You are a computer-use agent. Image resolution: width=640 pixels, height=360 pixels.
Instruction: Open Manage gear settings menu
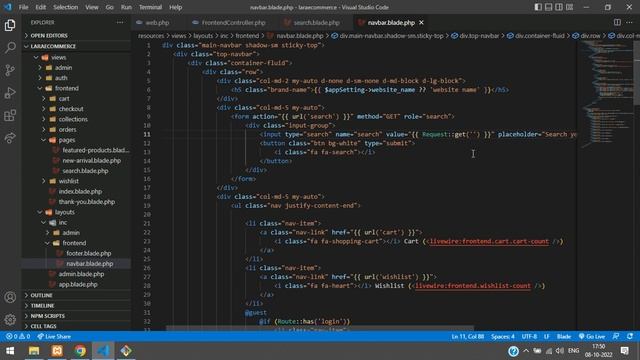tap(10, 320)
